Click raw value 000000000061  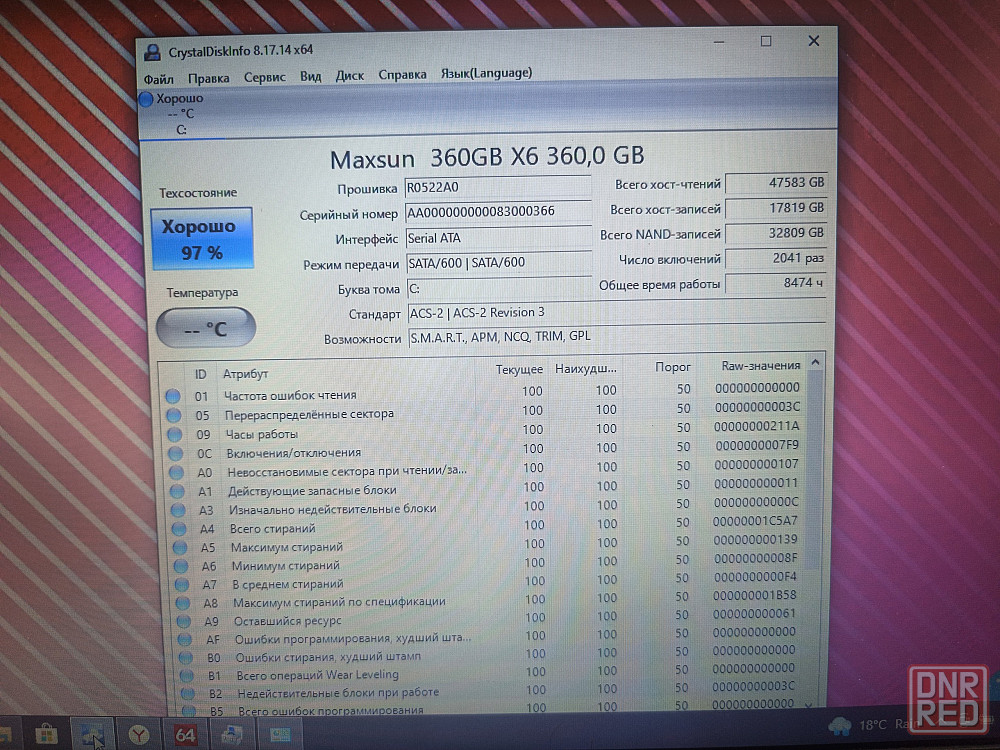tap(754, 614)
